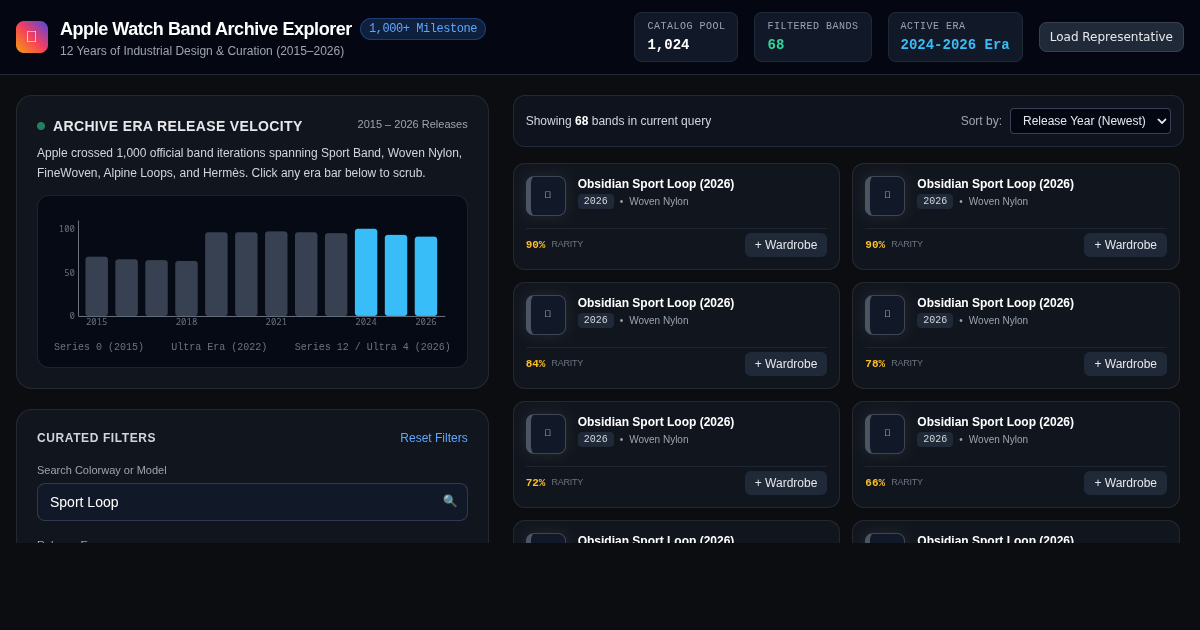Click the 1,000+ Milestone badge
This screenshot has width=1200, height=630.
423,29
